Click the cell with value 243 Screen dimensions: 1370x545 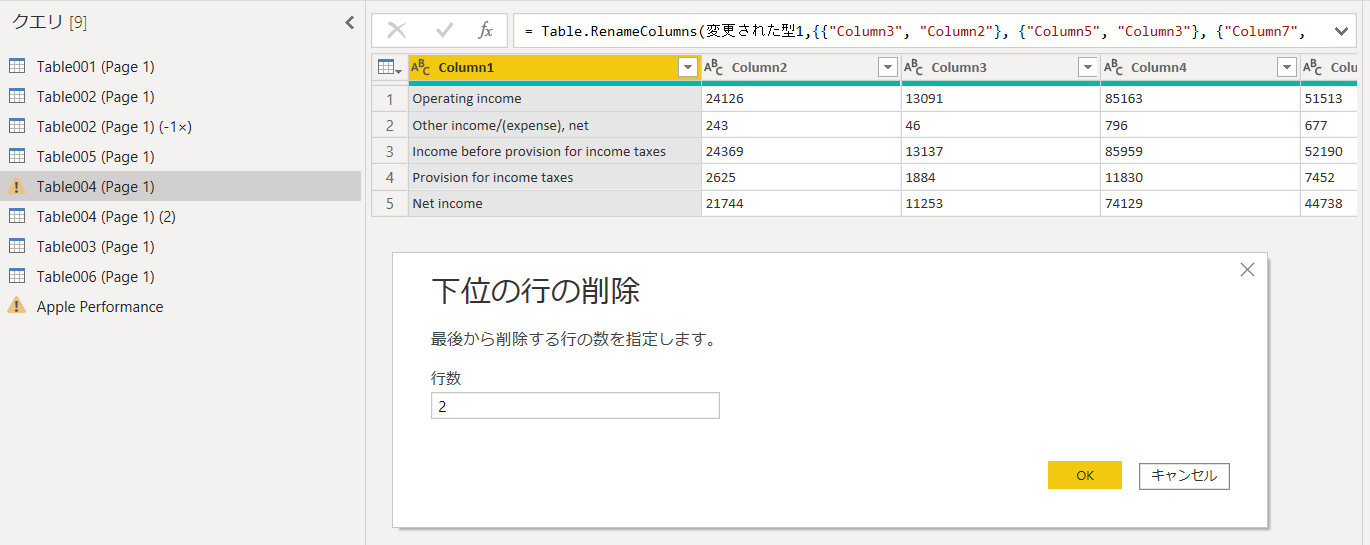(x=801, y=125)
